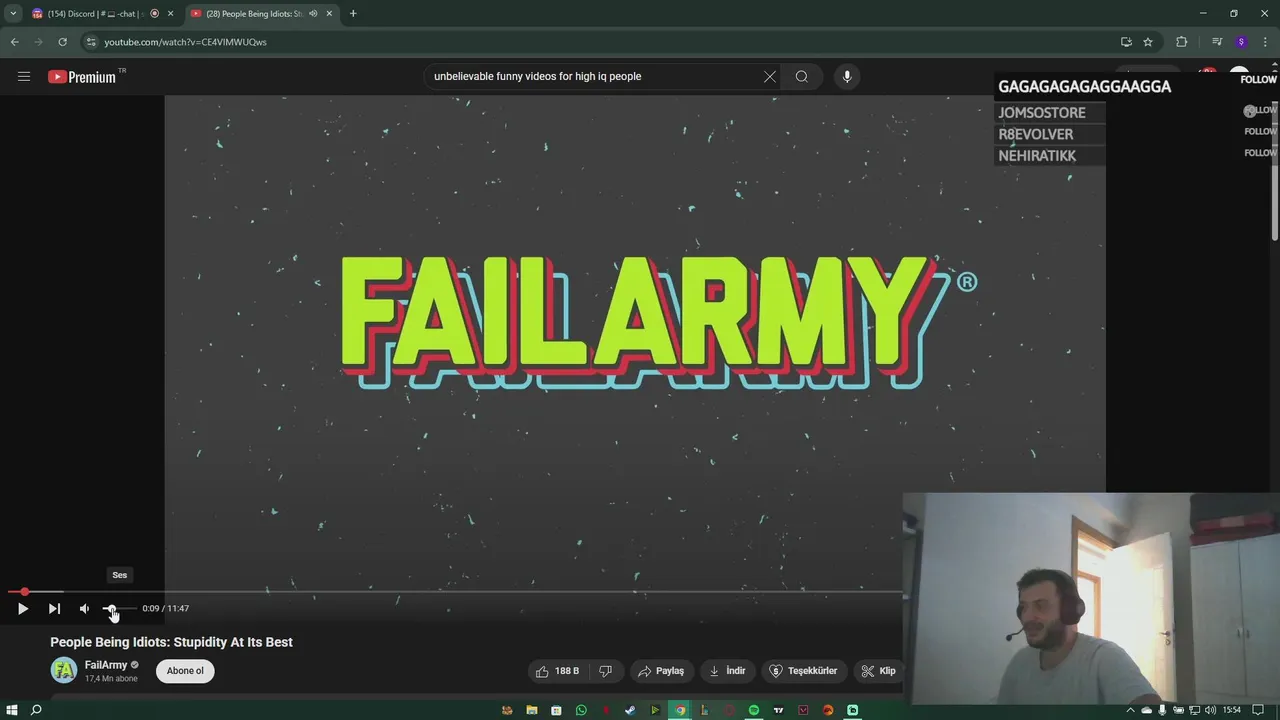Screen dimensions: 1280x720
Task: Click the search magnifier button
Action: click(802, 76)
